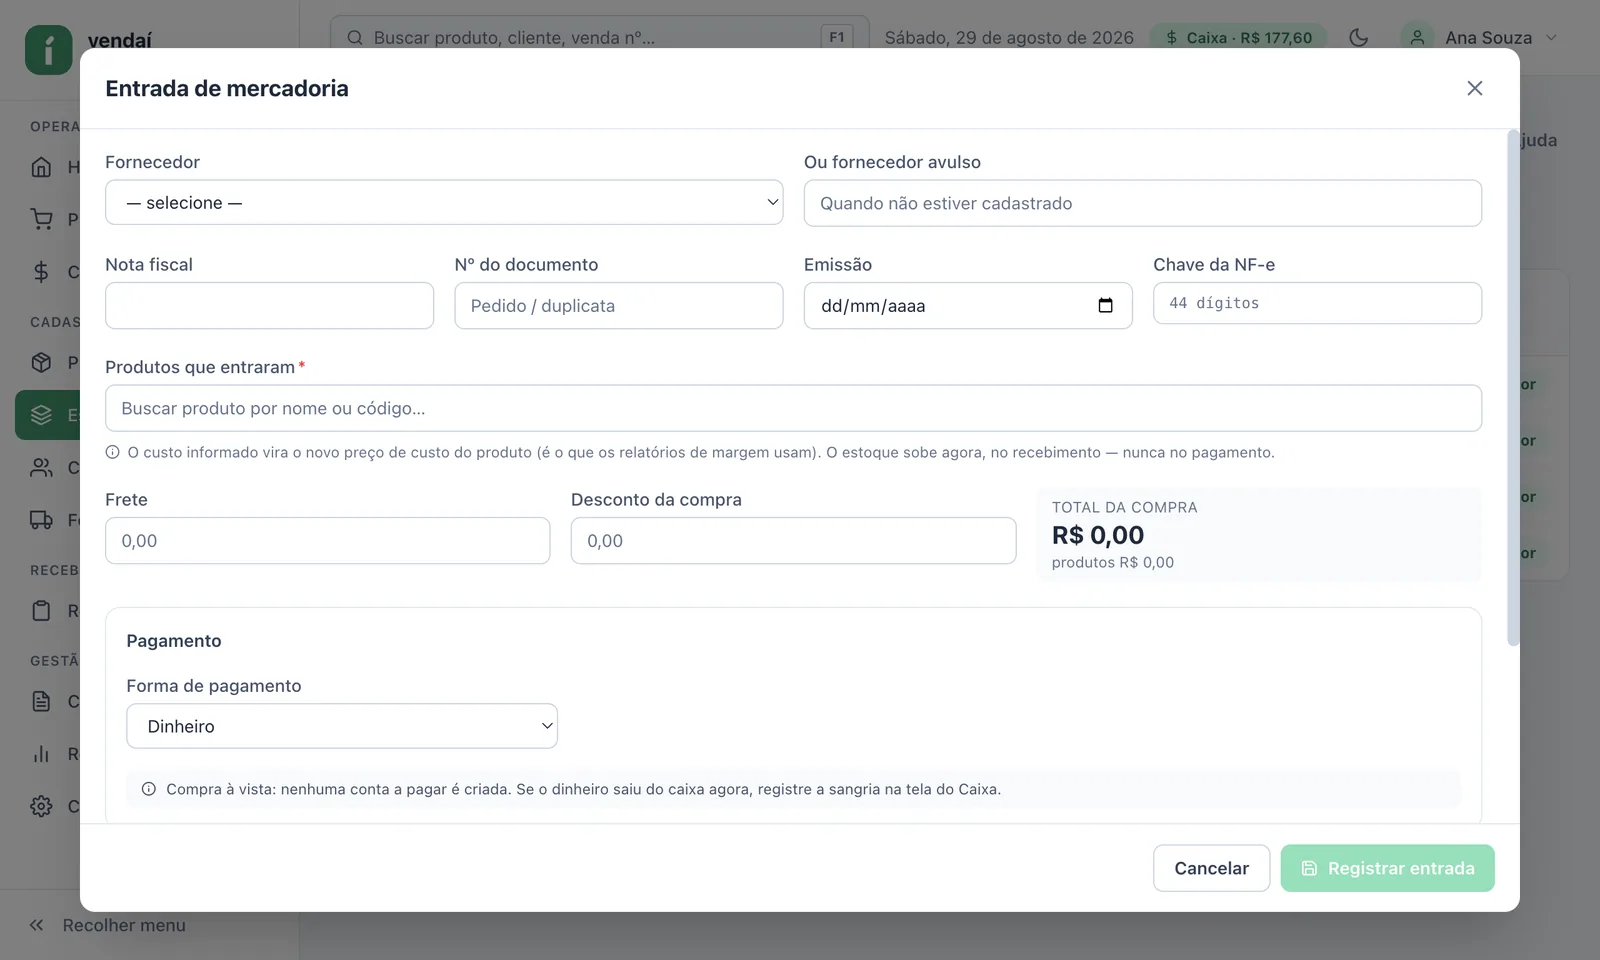Toggle dark mode moon icon
This screenshot has width=1600, height=960.
tap(1358, 37)
